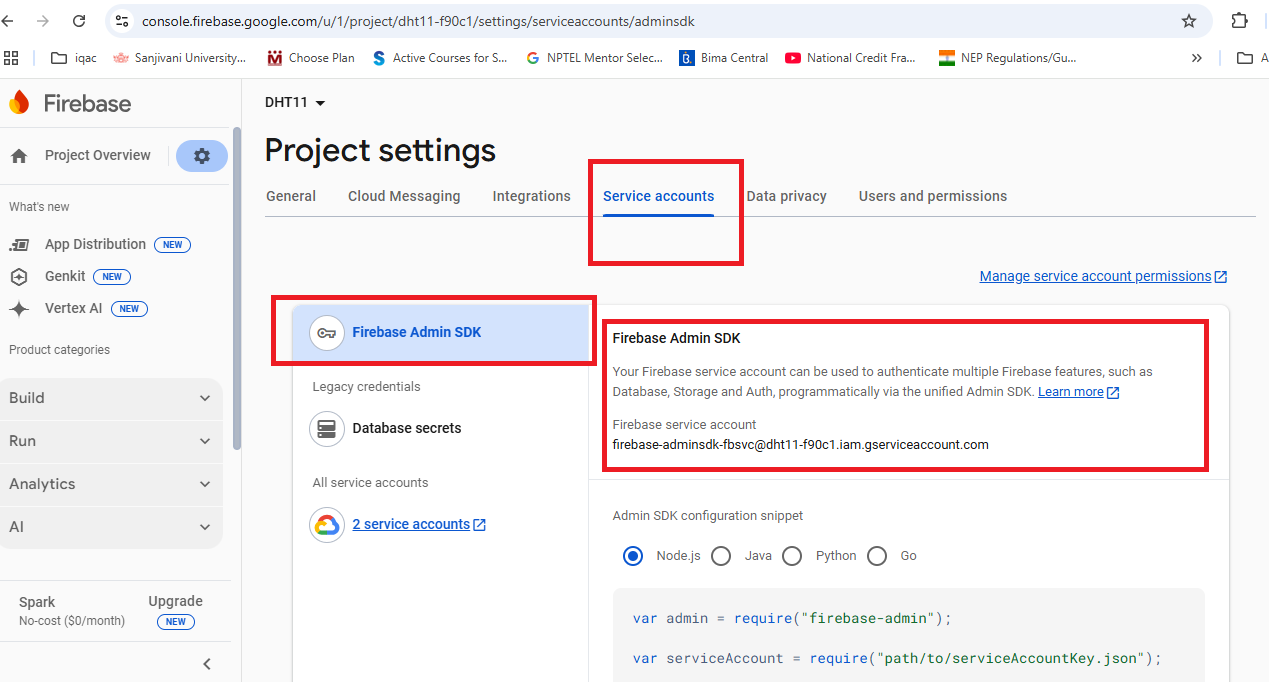View site information icon in address bar
The image size is (1278, 682).
121,21
